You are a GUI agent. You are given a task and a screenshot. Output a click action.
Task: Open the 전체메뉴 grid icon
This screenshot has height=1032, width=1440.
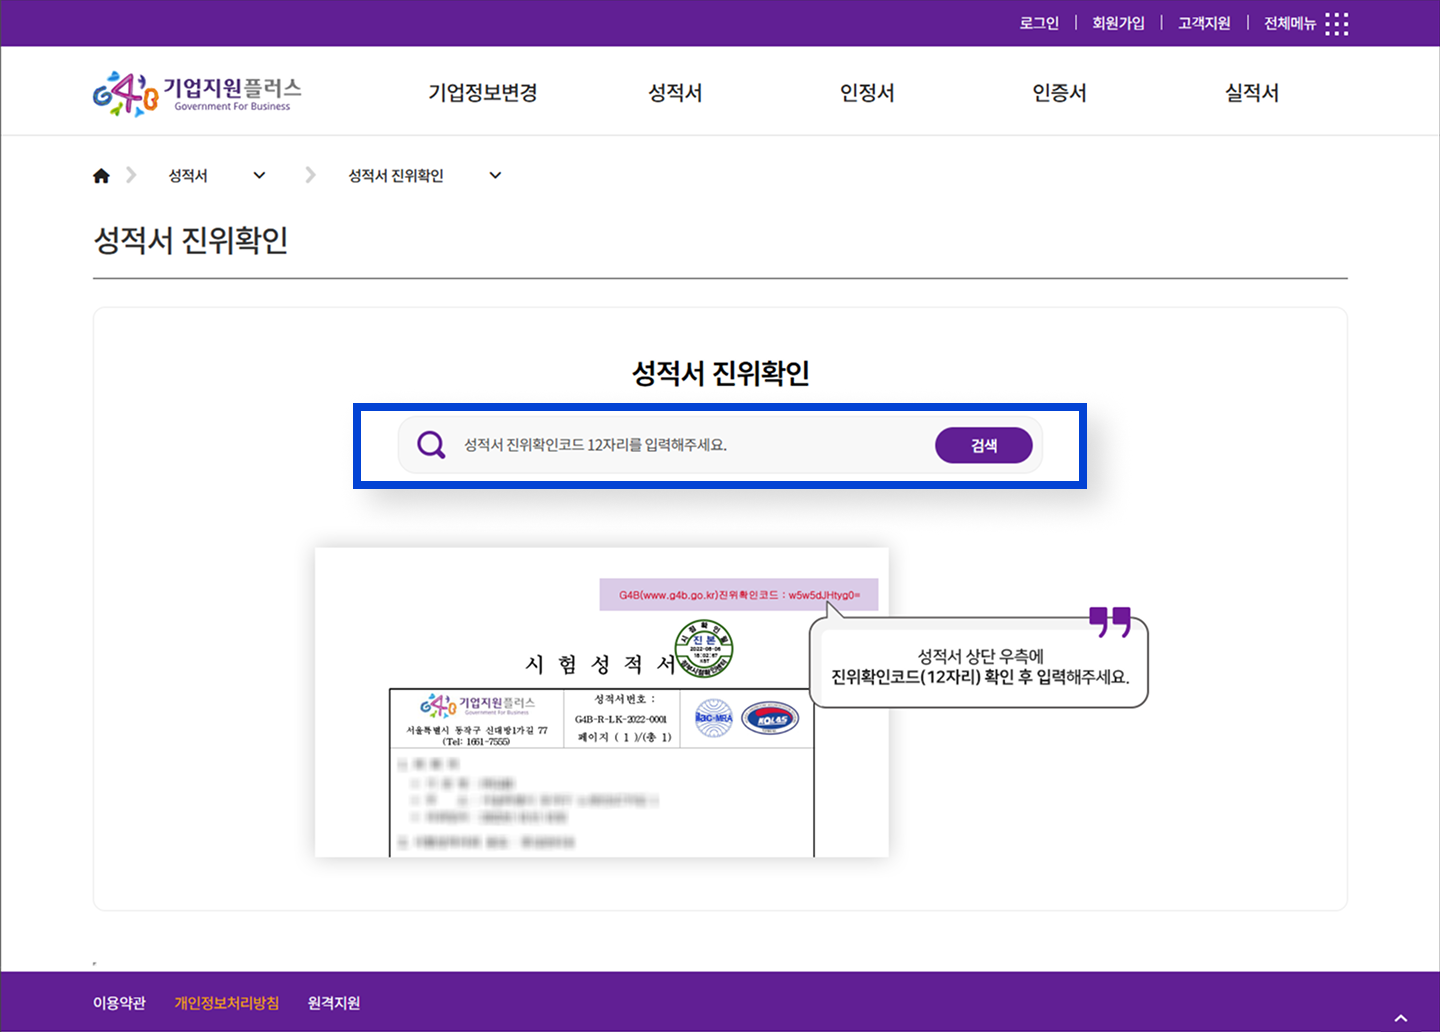(1336, 24)
